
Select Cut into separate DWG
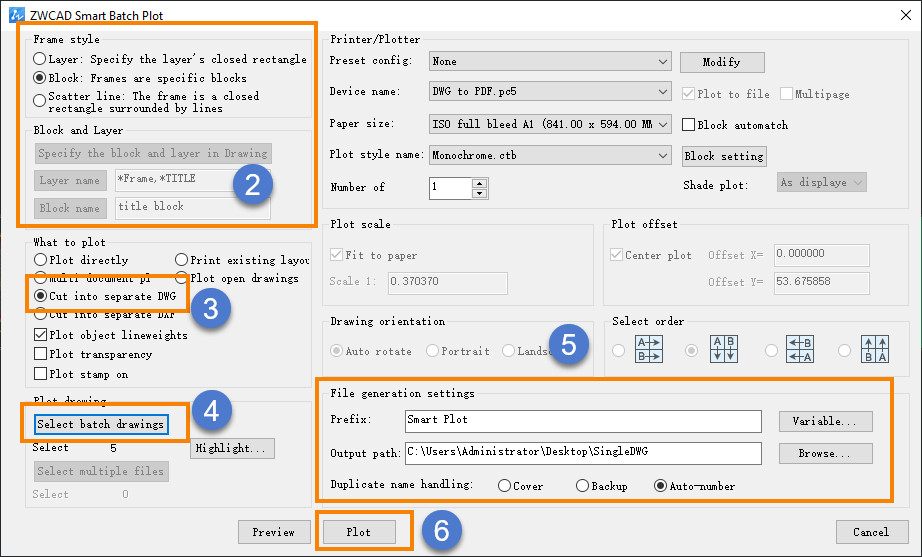40,296
